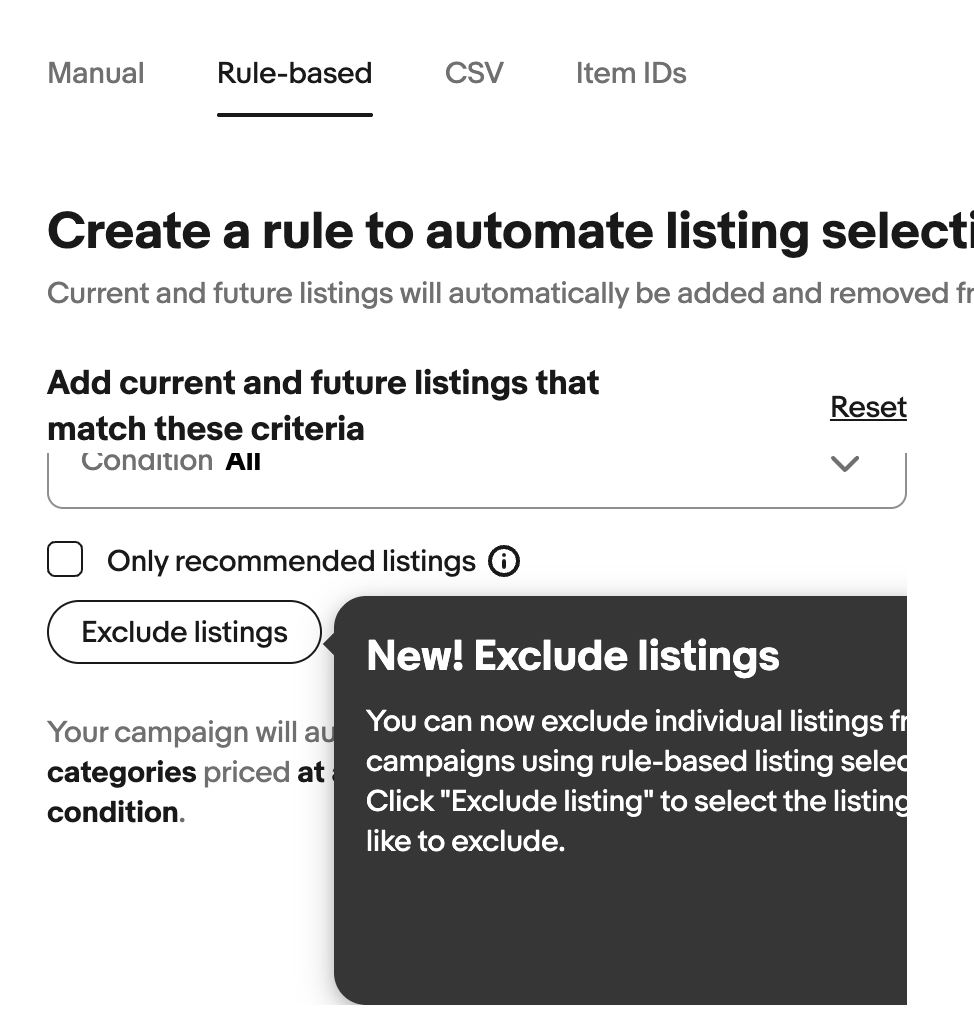
Task: Click the Exclude listings button
Action: 184,632
